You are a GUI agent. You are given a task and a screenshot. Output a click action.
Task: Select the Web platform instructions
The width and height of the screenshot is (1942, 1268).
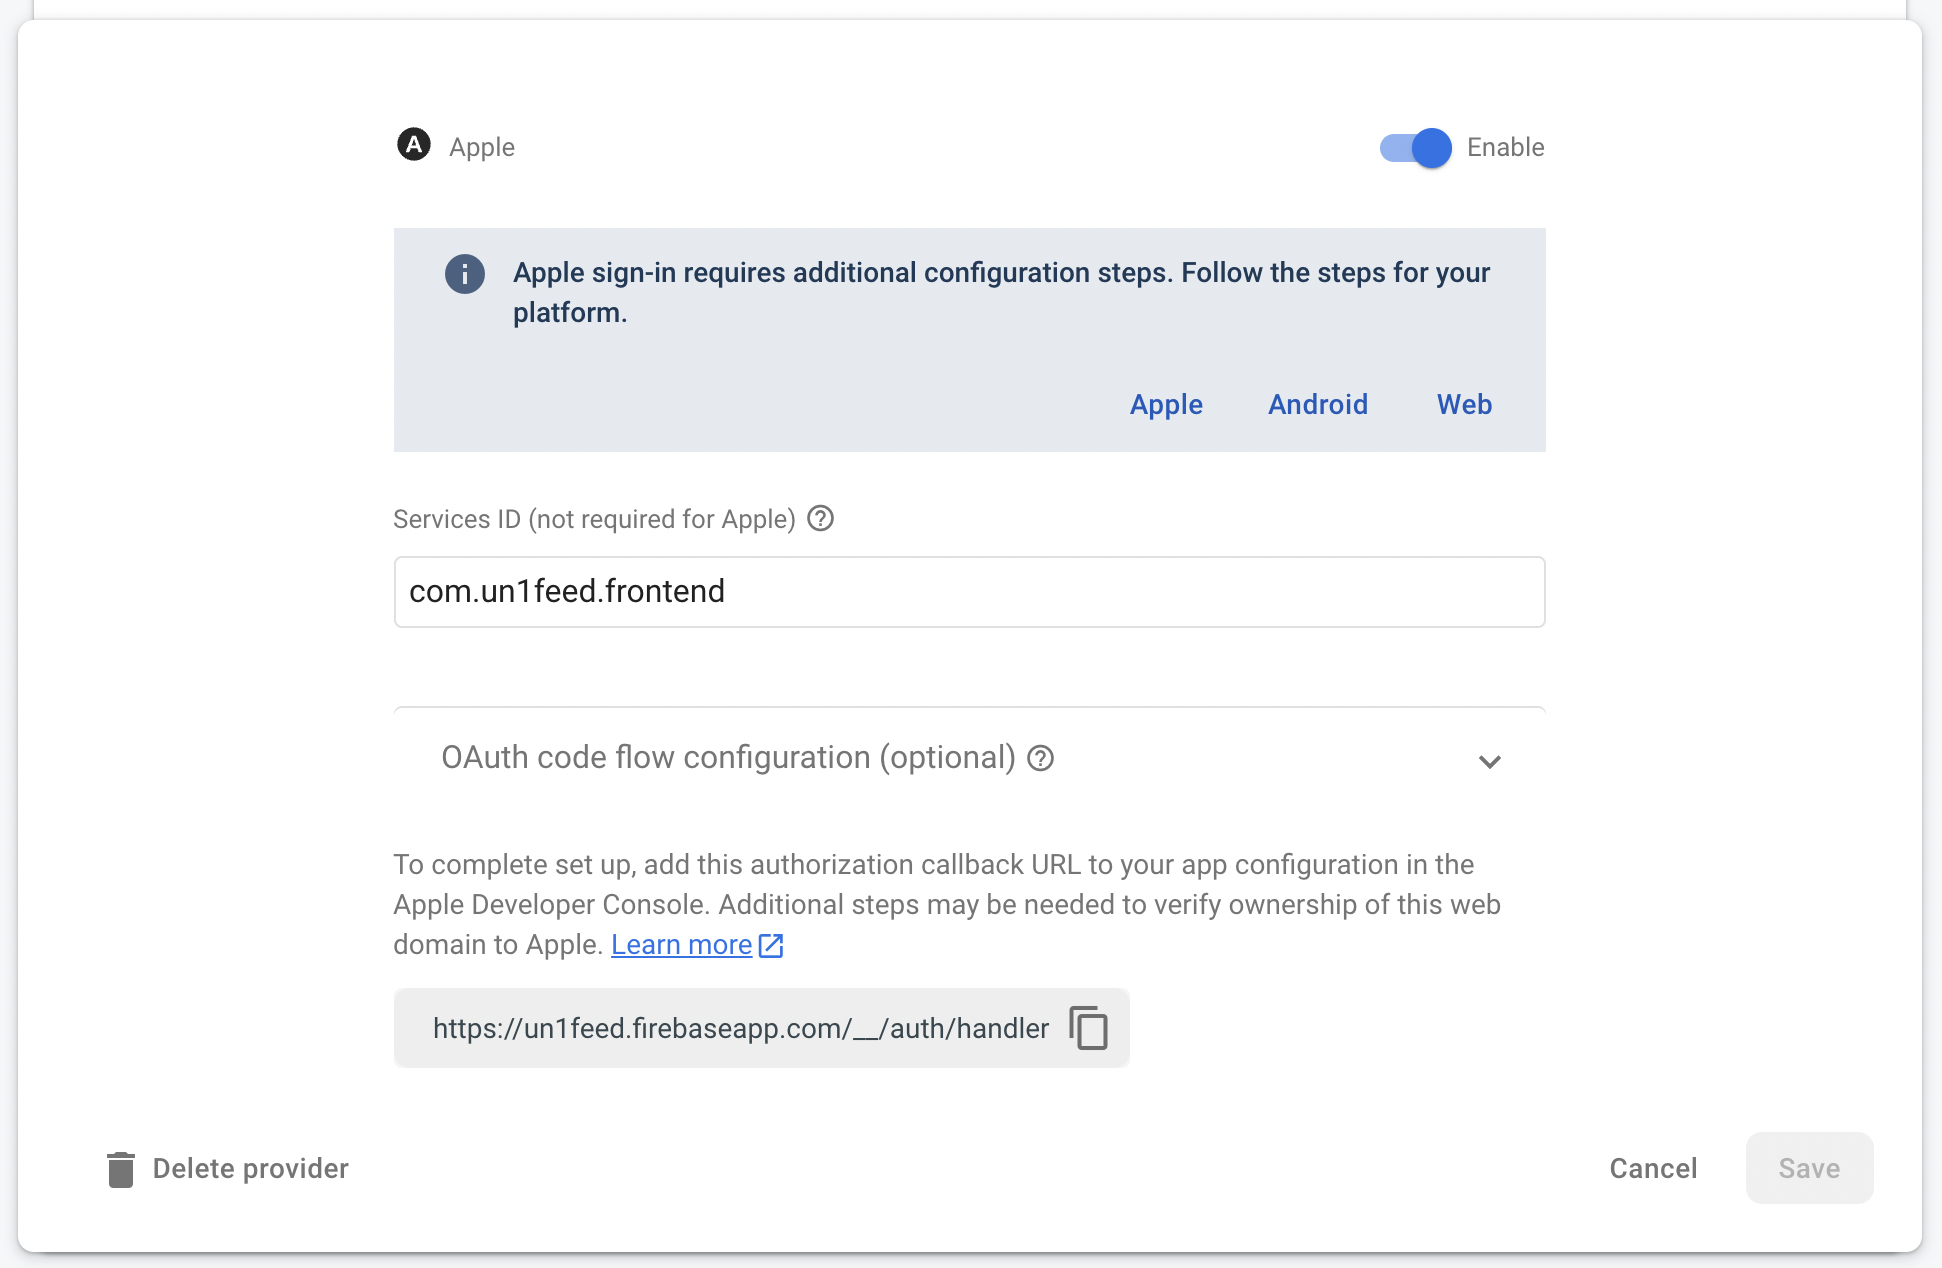1463,404
